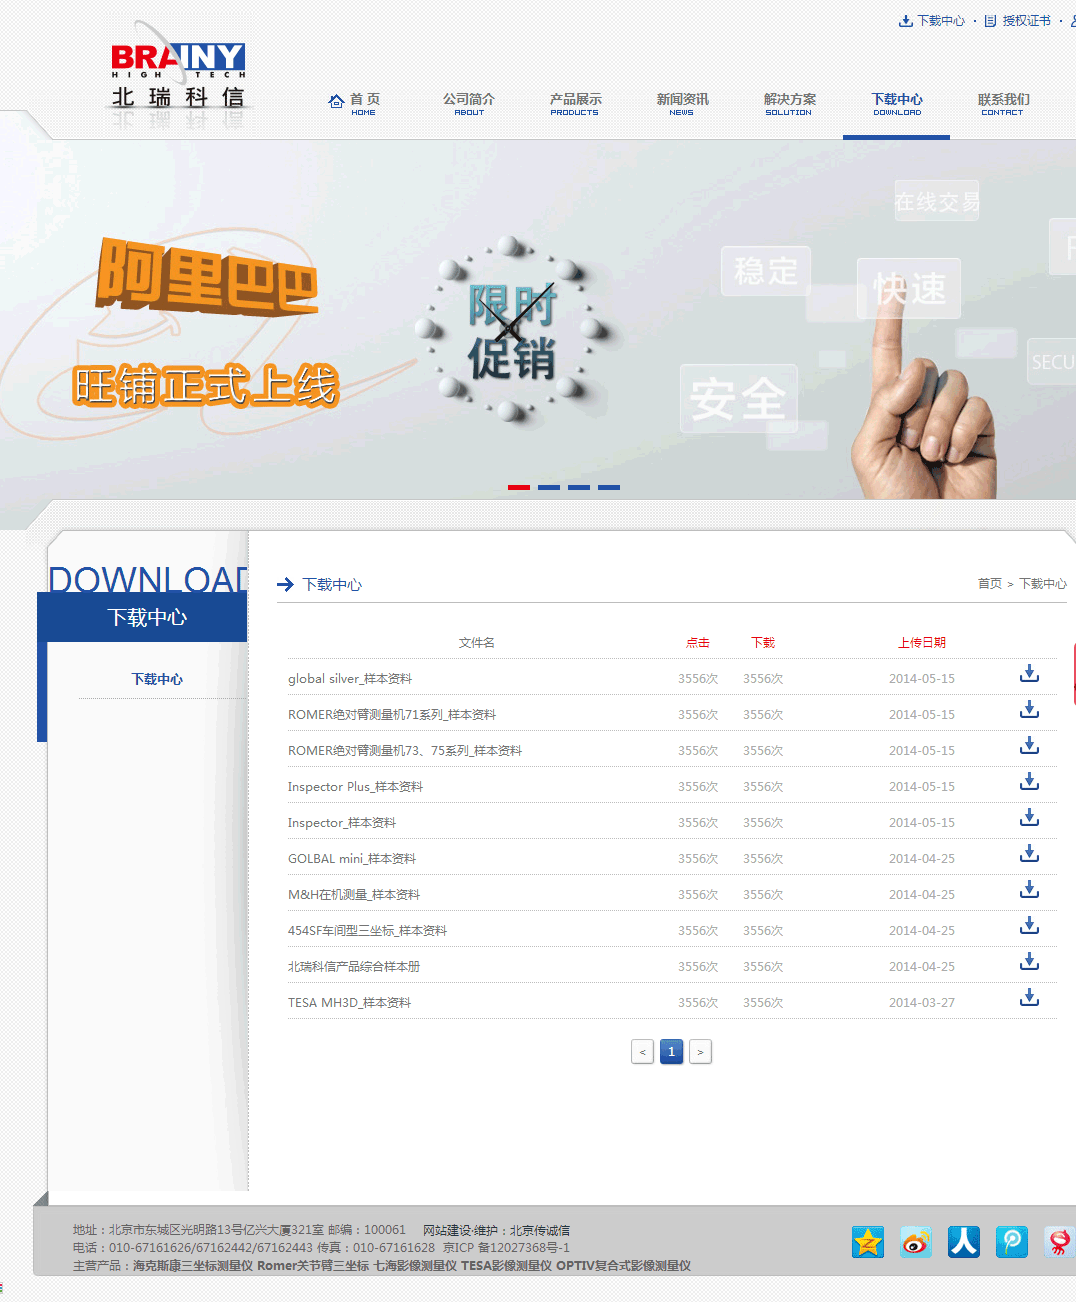This screenshot has width=1076, height=1302.
Task: Click the 上传日期 column header
Action: (x=922, y=643)
